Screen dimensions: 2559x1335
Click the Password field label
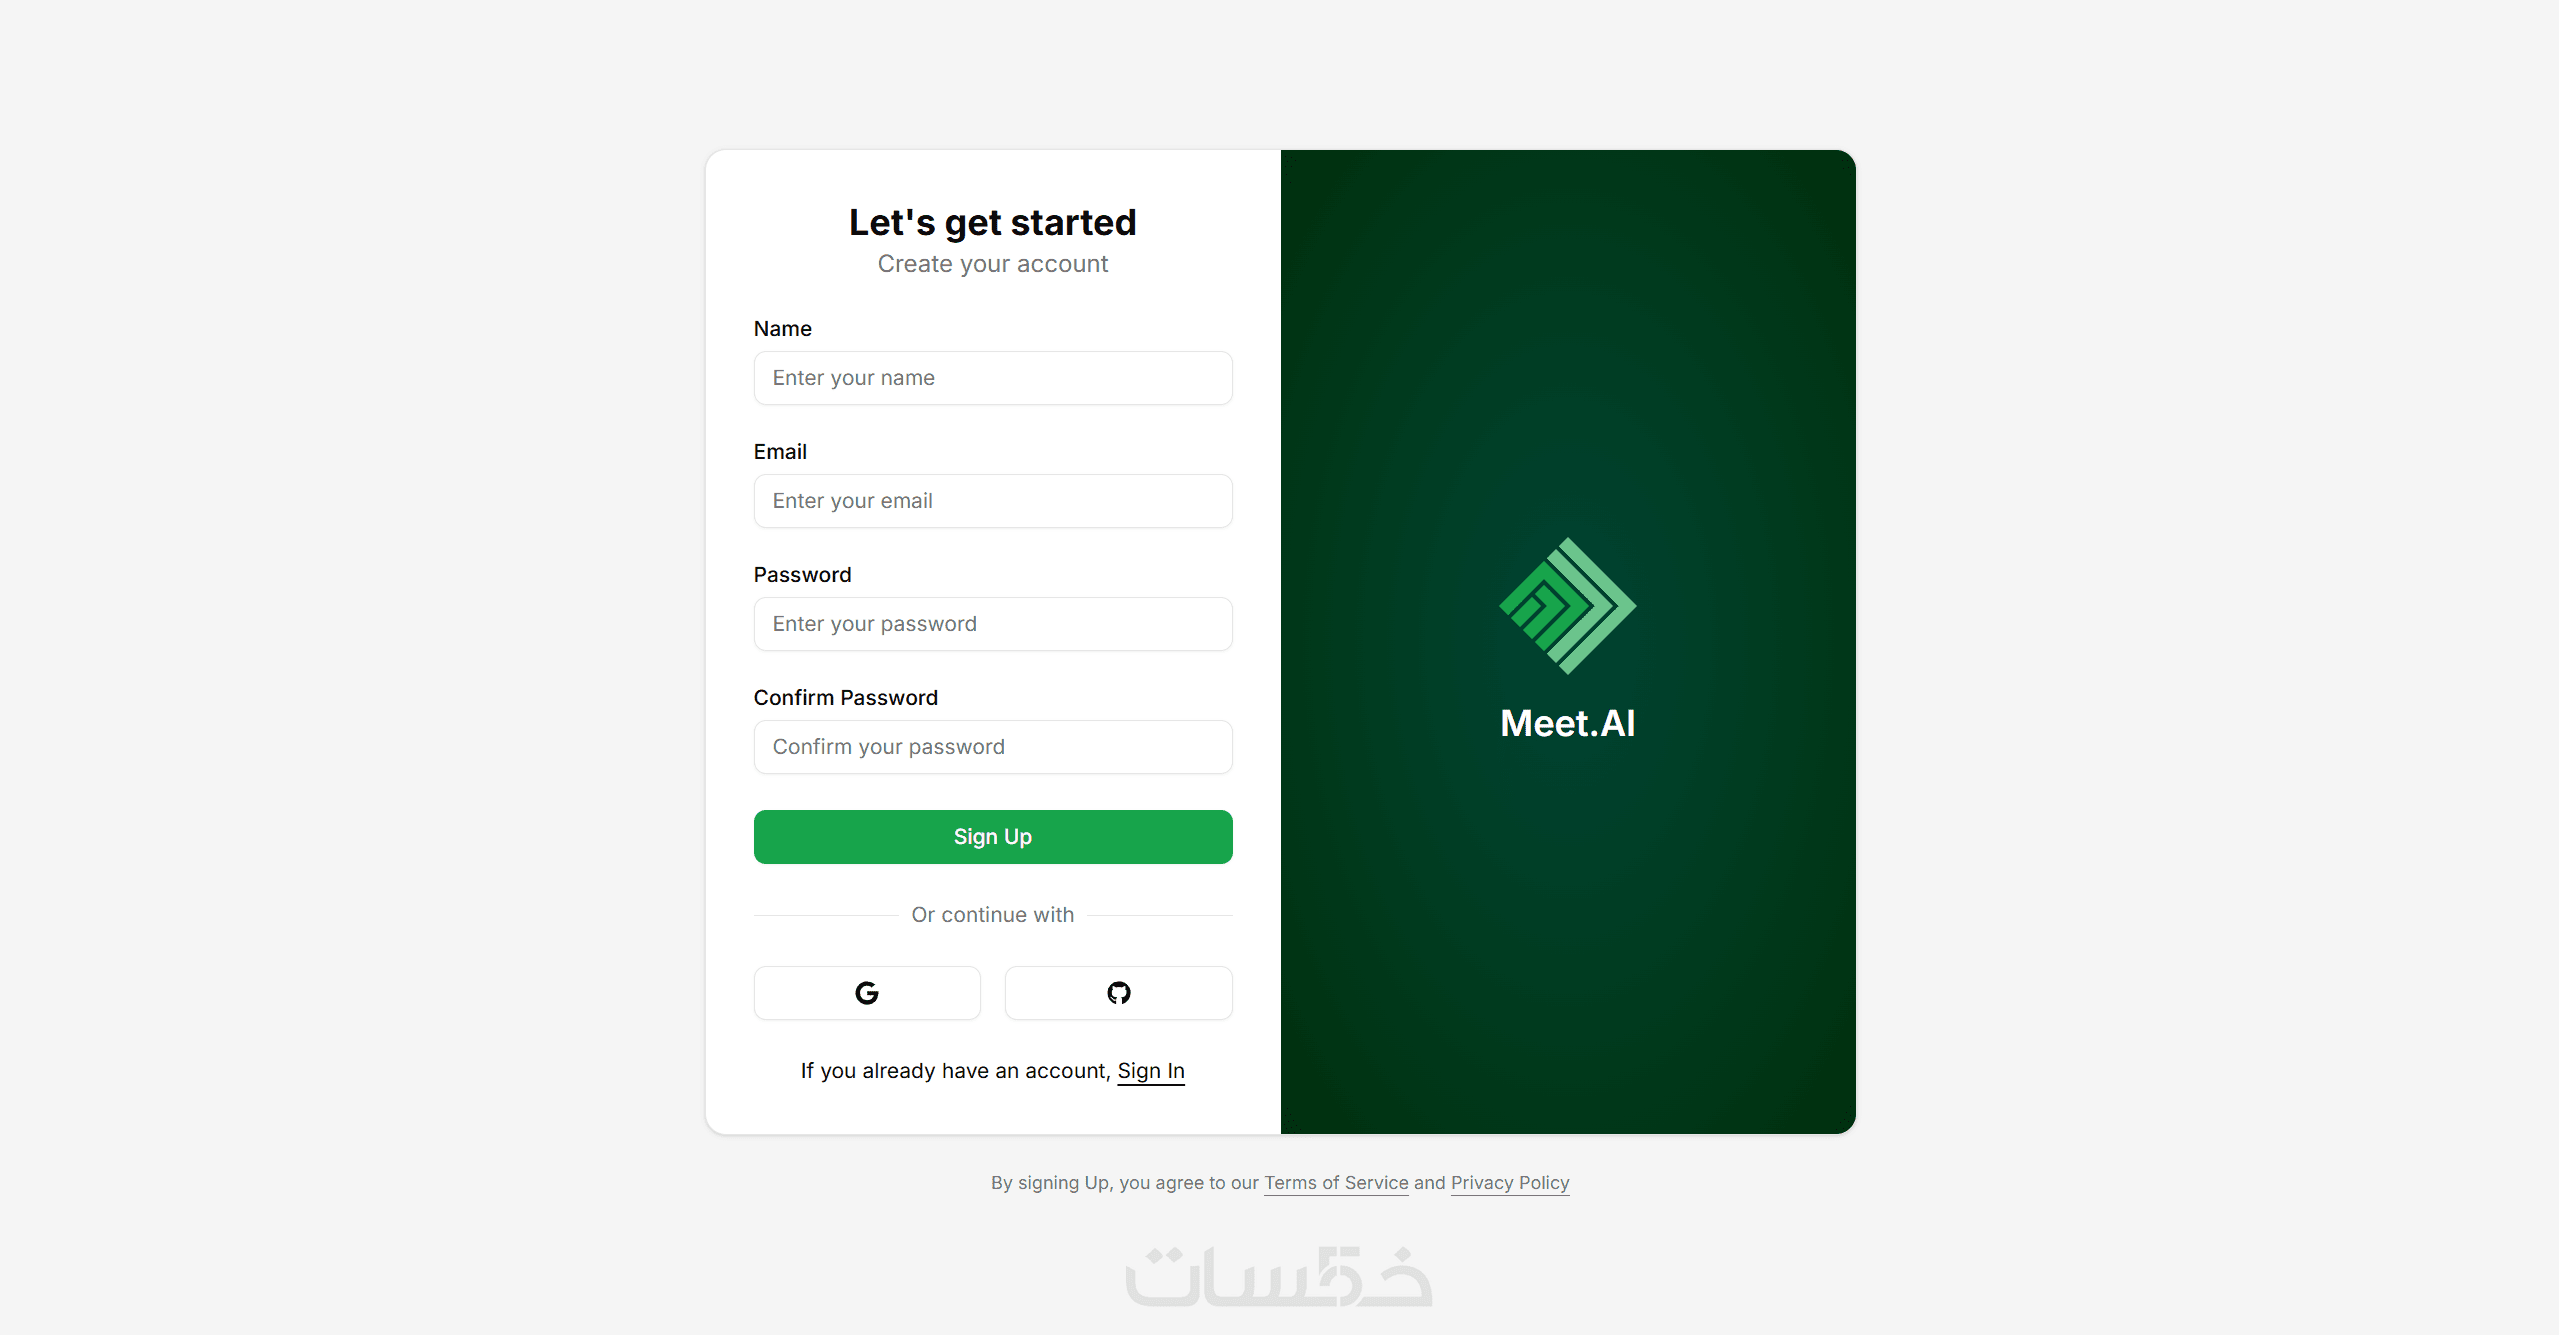click(x=803, y=575)
